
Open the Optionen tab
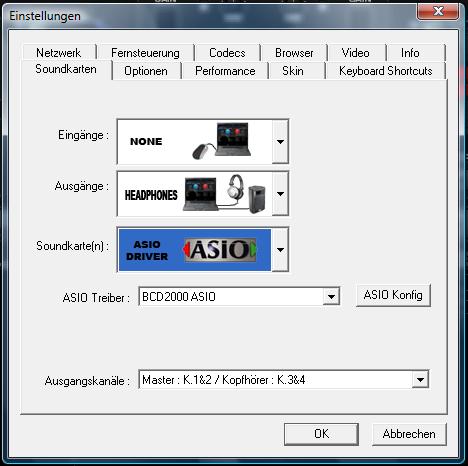pyautogui.click(x=146, y=71)
